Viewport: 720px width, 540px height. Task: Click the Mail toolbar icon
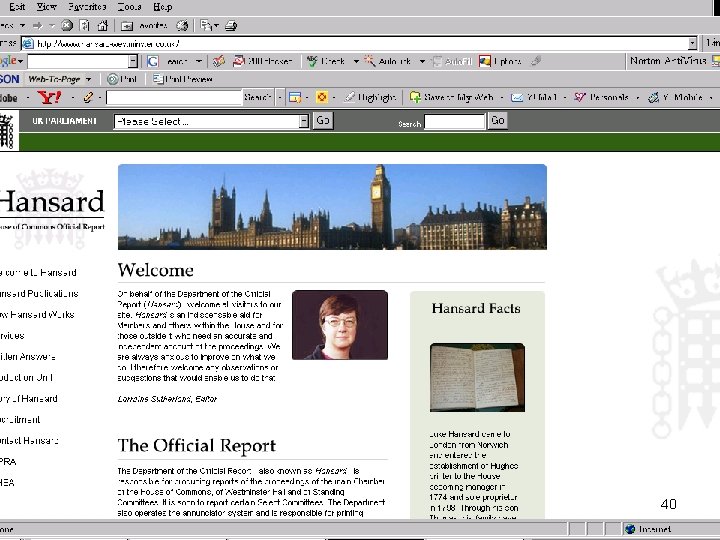(x=206, y=26)
